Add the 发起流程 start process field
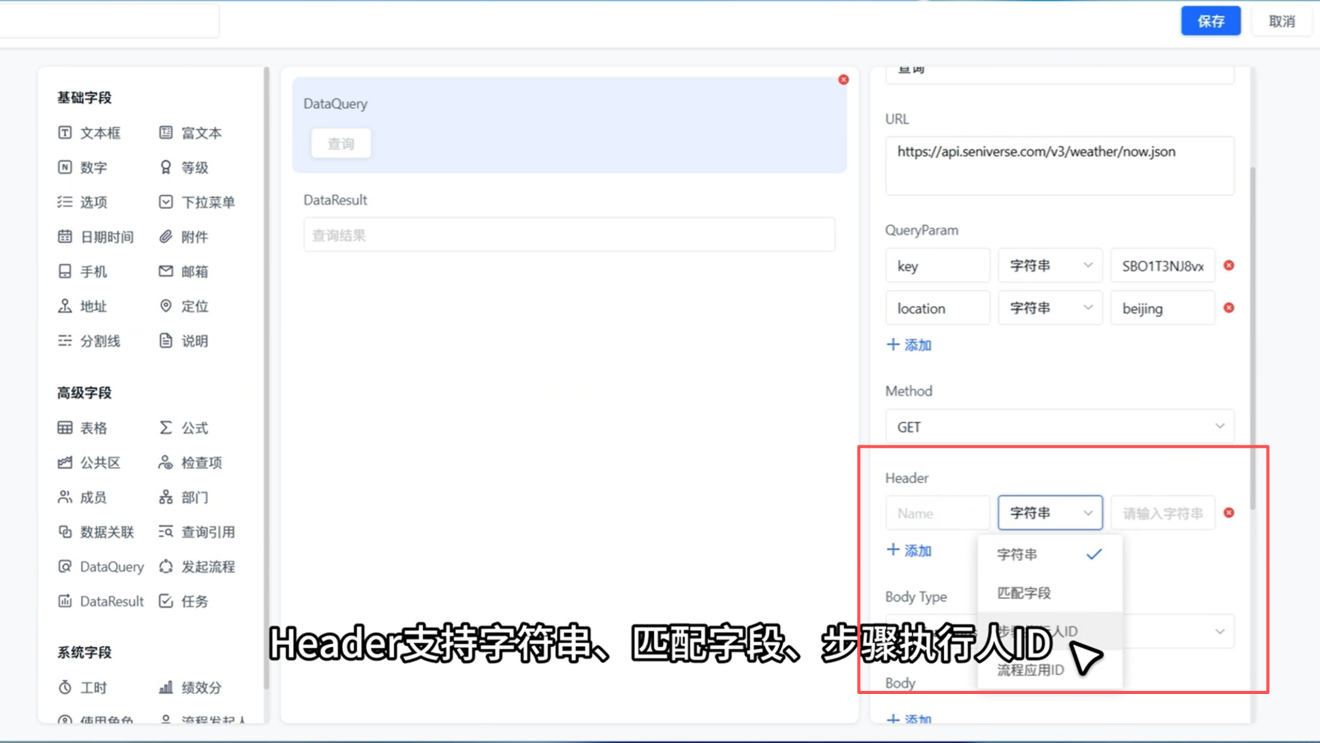1320x743 pixels. click(196, 567)
